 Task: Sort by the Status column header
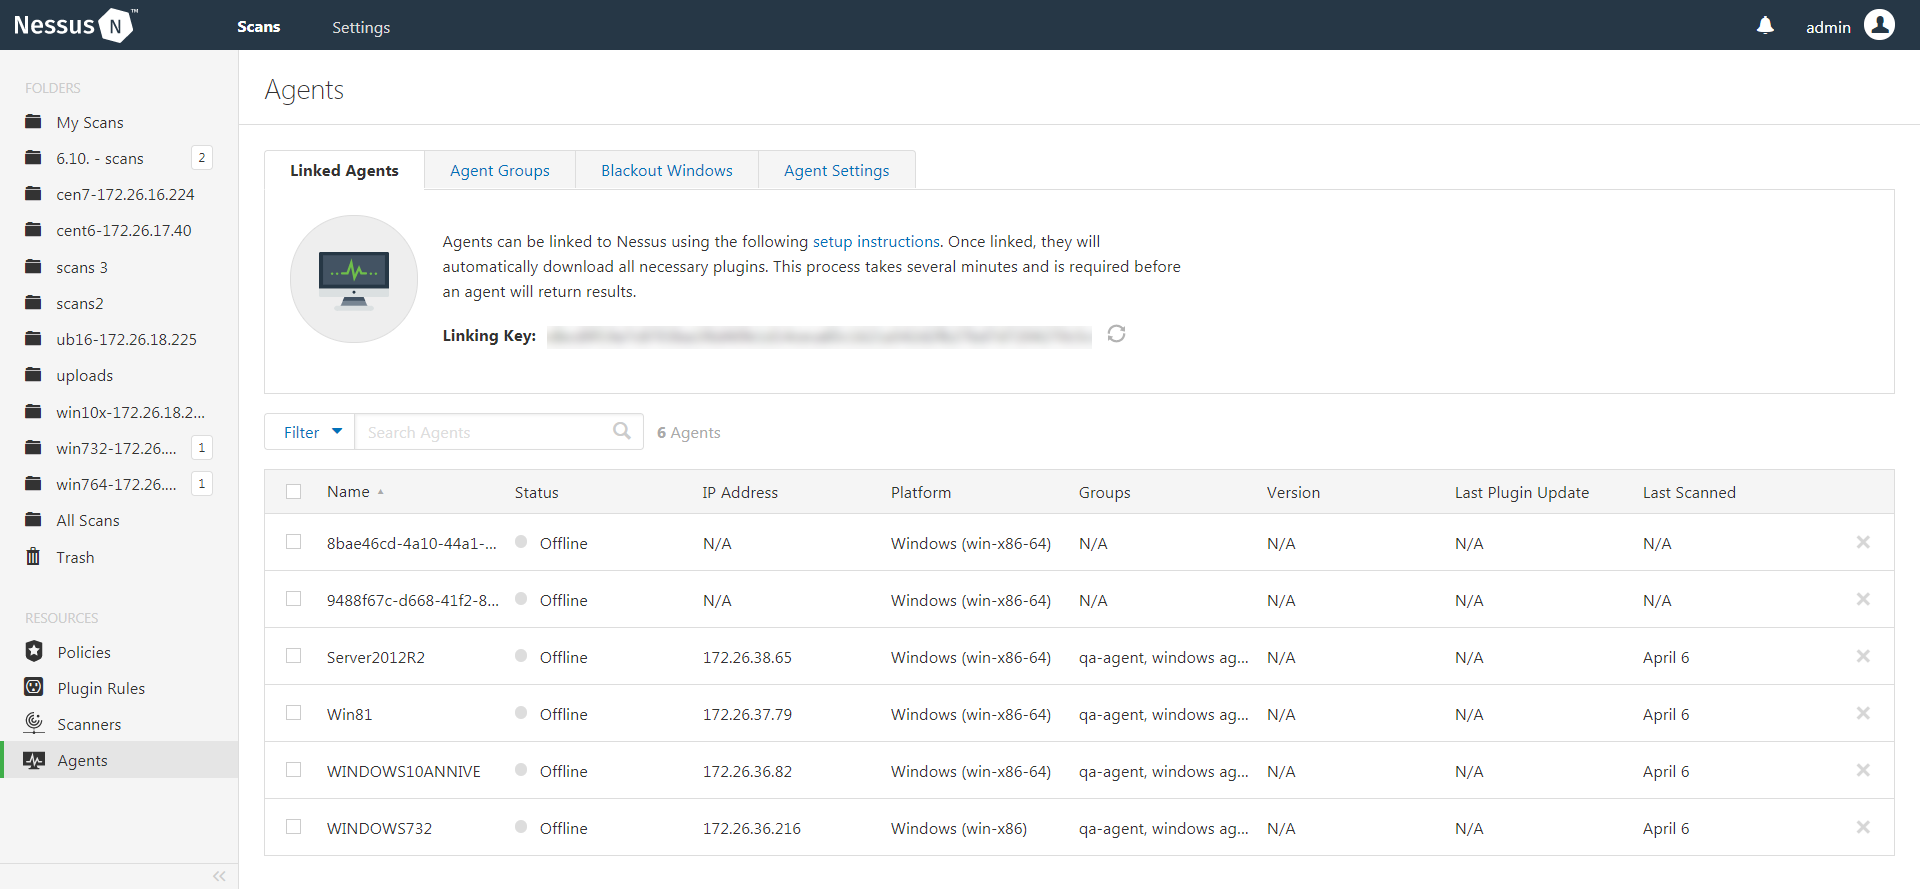tap(537, 492)
